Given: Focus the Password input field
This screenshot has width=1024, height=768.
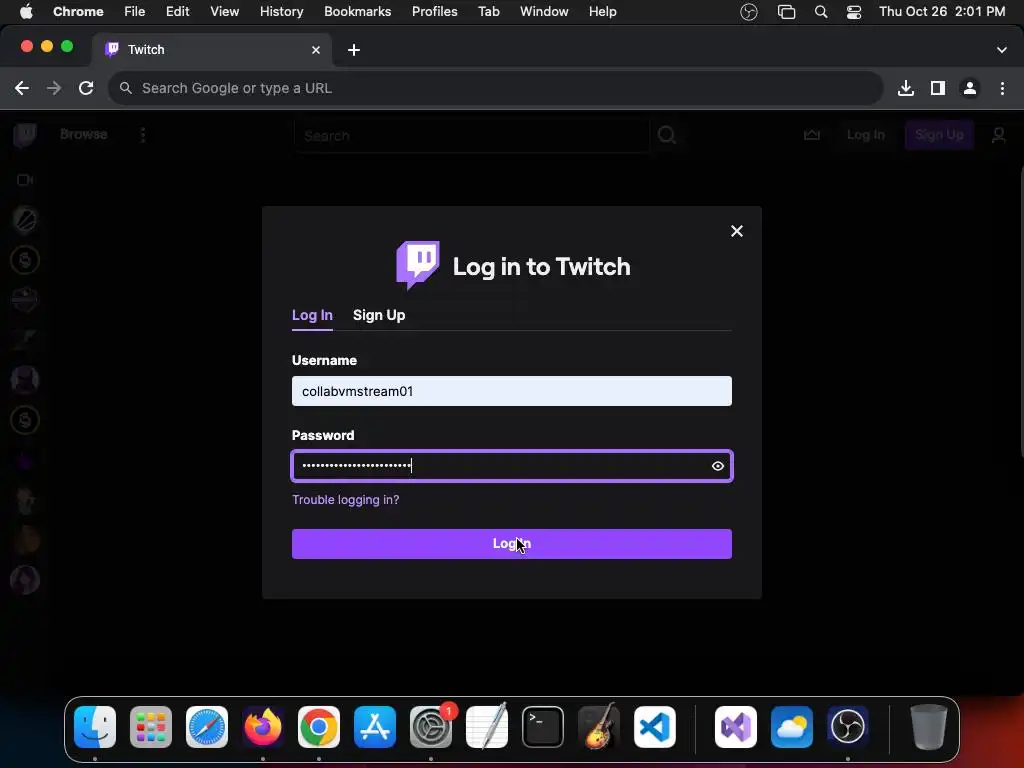Looking at the screenshot, I should pyautogui.click(x=511, y=466).
